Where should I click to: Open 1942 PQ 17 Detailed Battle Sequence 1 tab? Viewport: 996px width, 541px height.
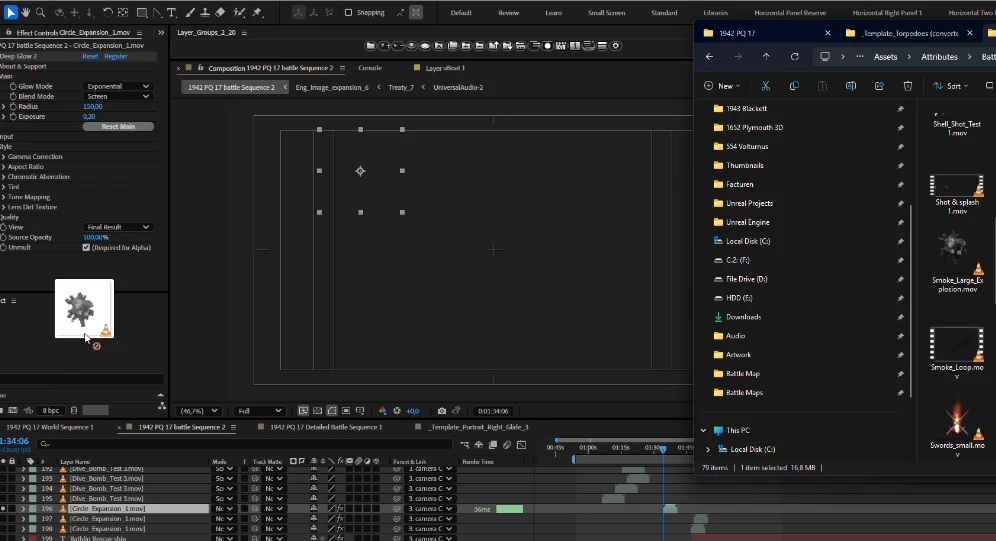point(326,427)
